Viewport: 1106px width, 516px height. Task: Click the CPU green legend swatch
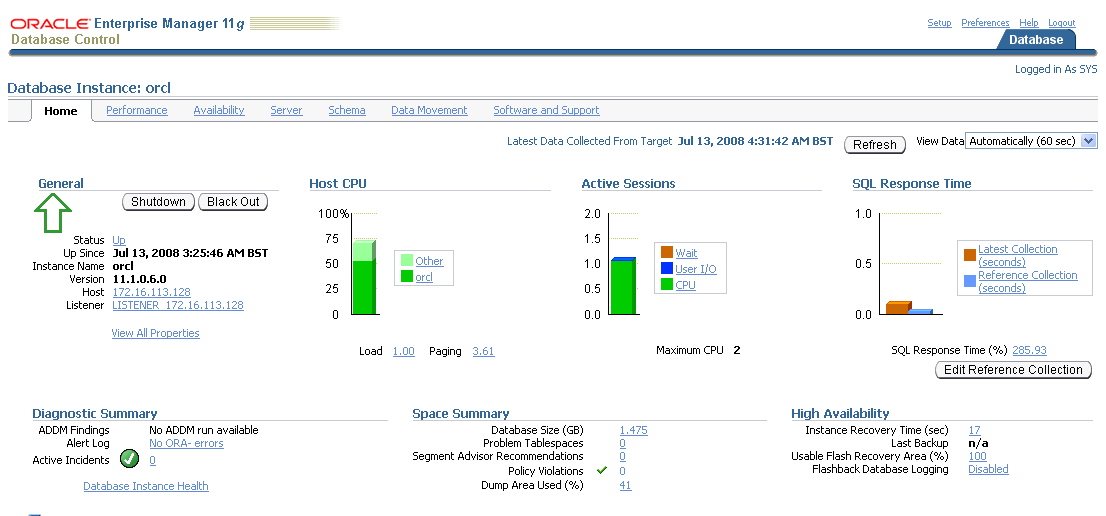tap(667, 285)
